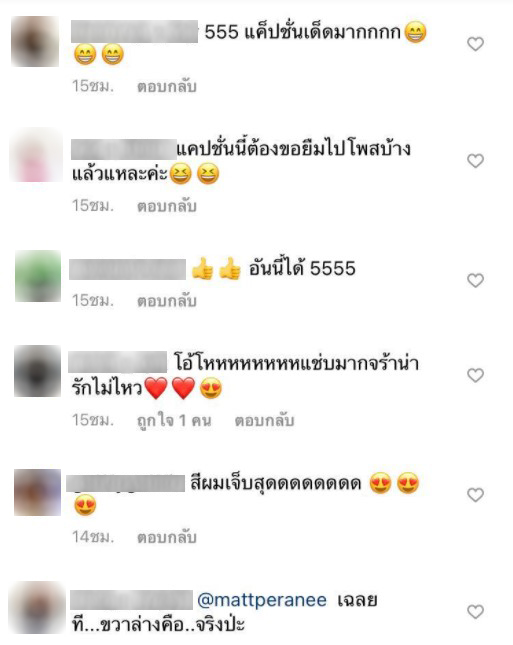View who liked: 'ถูกใจ 1 คน'

[174, 420]
